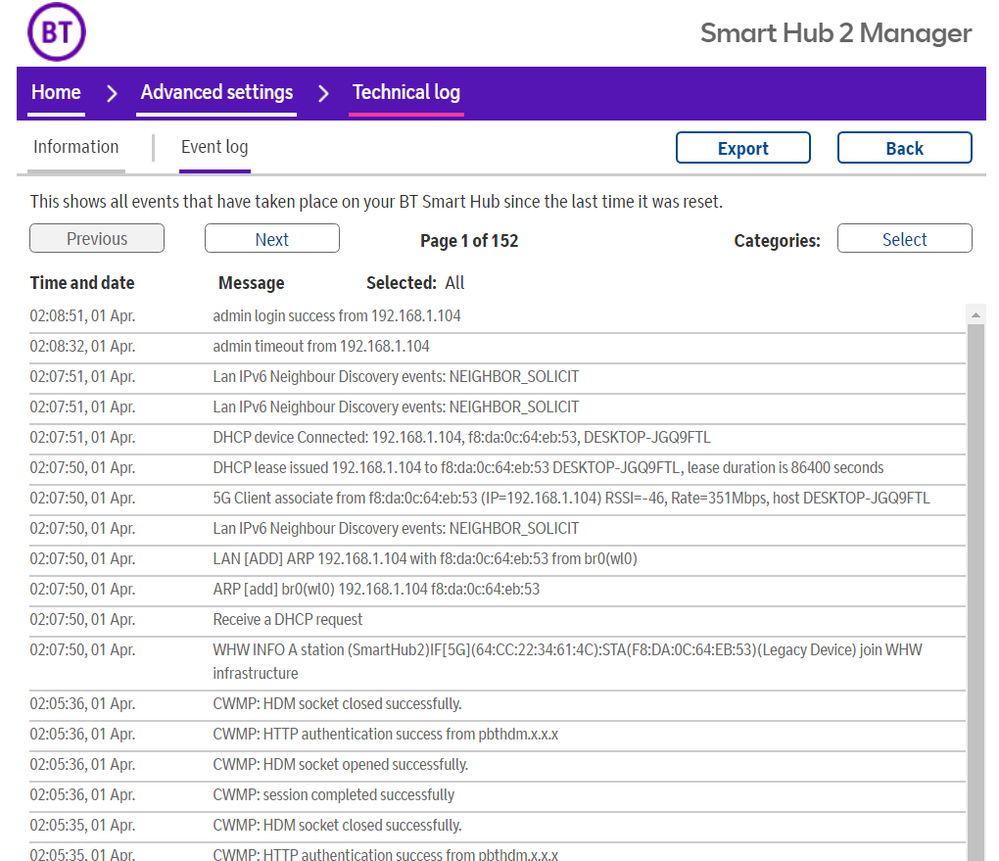Select the DHCP device Connected entry

[x=461, y=437]
